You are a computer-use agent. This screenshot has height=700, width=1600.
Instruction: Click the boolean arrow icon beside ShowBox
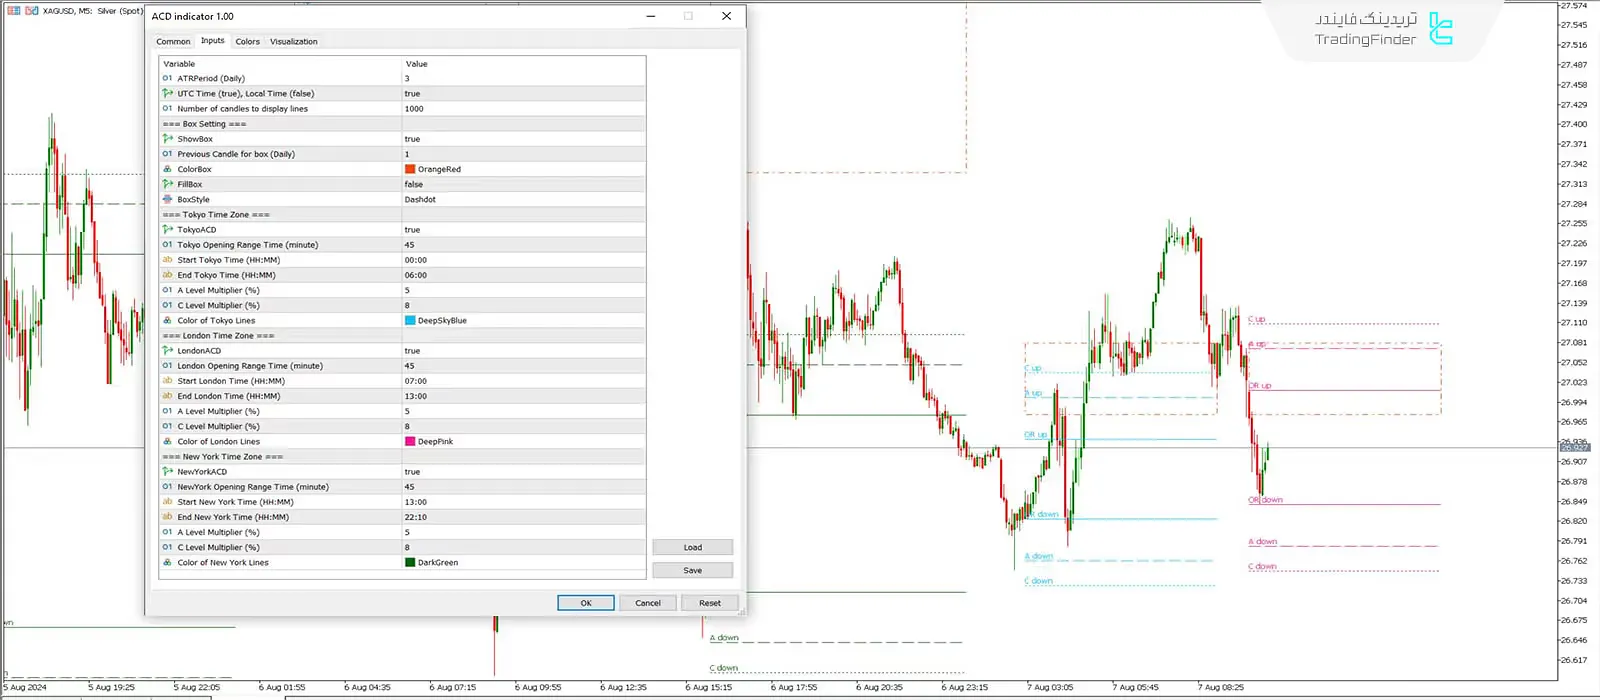(x=167, y=139)
